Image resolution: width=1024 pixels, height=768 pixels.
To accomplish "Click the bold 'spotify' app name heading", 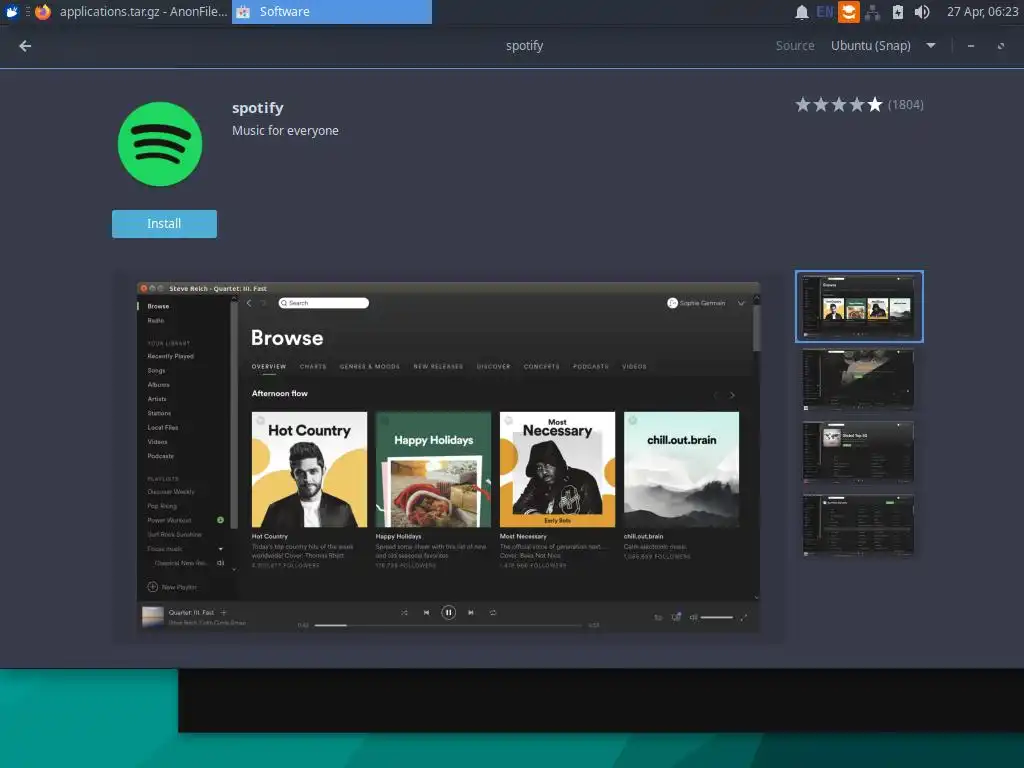I will [257, 108].
